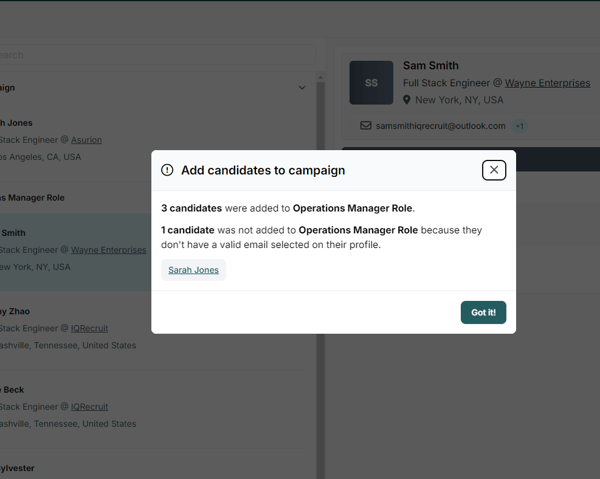Show additional emails via the +1 badge
Image resolution: width=600 pixels, height=479 pixels.
pos(520,126)
